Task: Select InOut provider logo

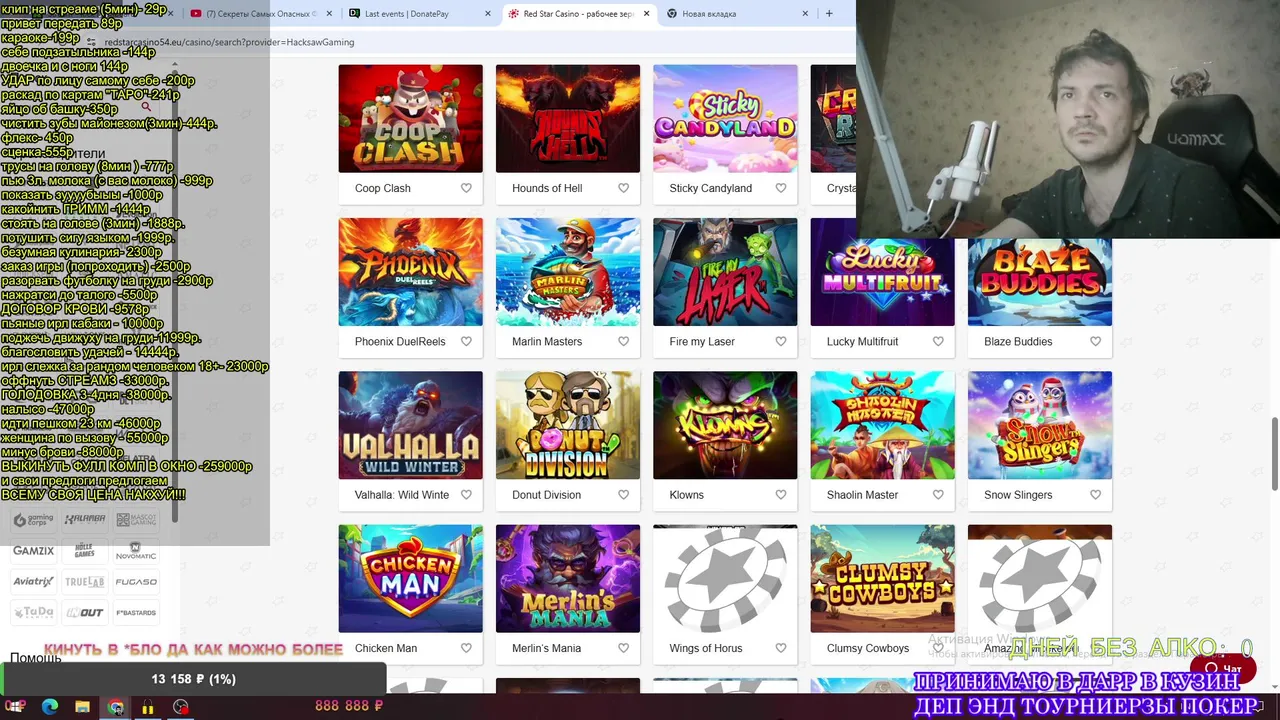Action: point(84,613)
